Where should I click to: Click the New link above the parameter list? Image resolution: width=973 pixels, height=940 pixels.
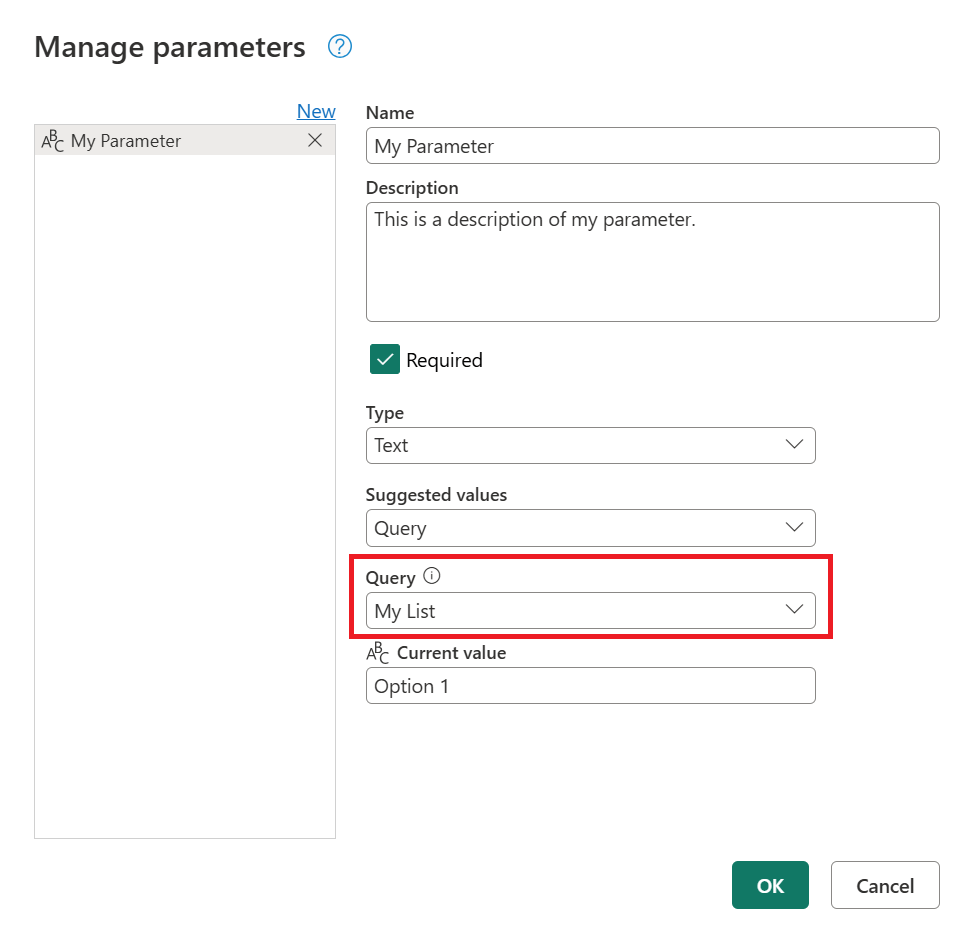[x=316, y=111]
